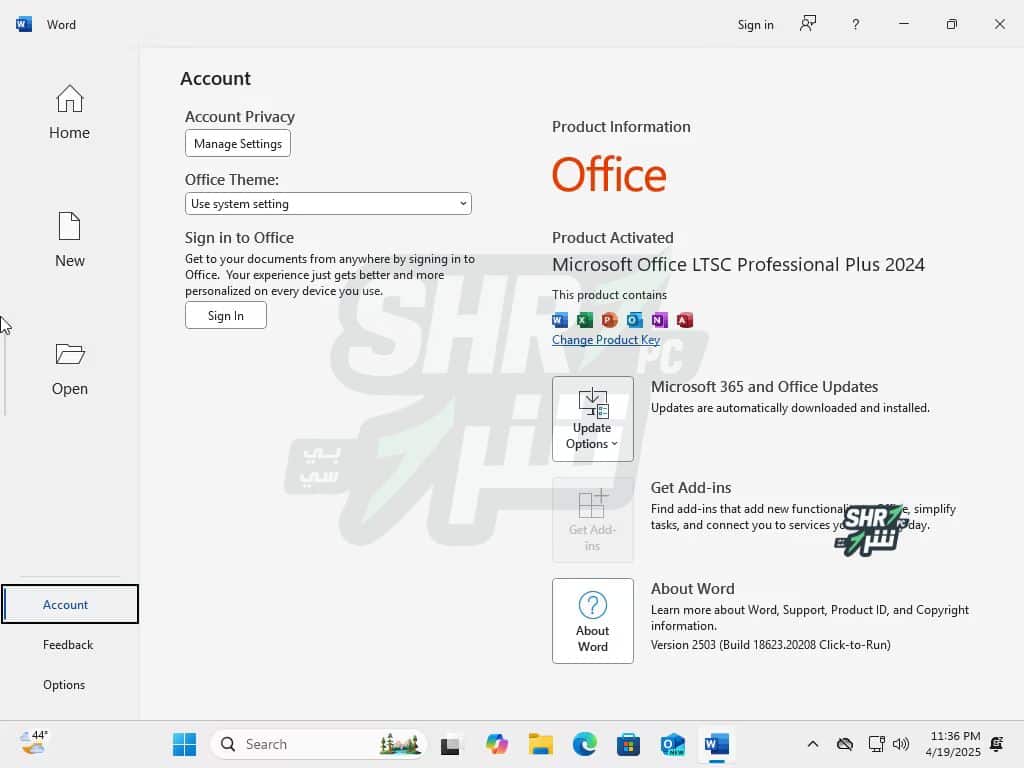Open File Explorer from the taskbar
The width and height of the screenshot is (1024, 768).
(541, 744)
